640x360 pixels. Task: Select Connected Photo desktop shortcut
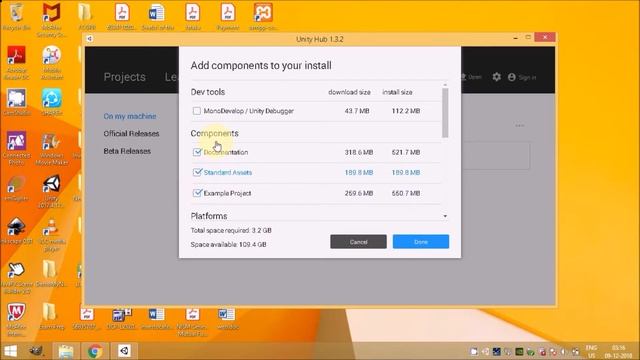tap(16, 148)
